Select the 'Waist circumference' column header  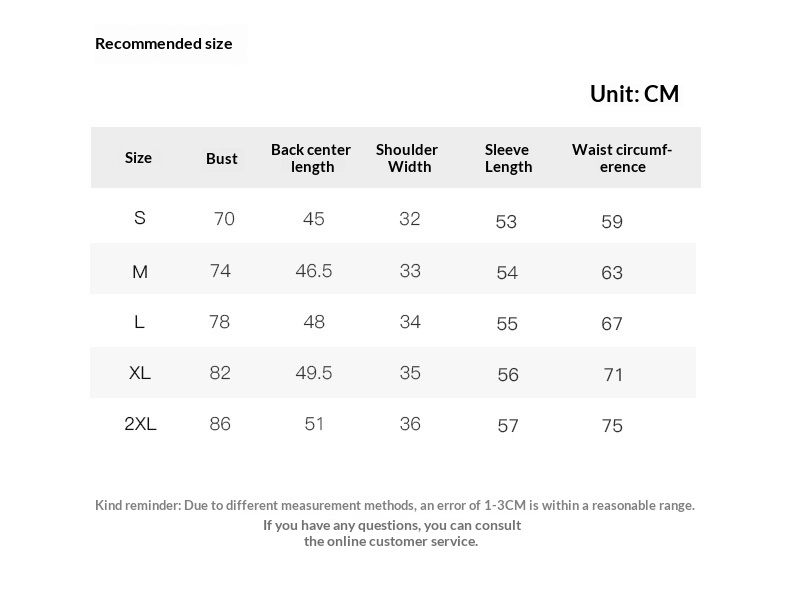click(622, 158)
